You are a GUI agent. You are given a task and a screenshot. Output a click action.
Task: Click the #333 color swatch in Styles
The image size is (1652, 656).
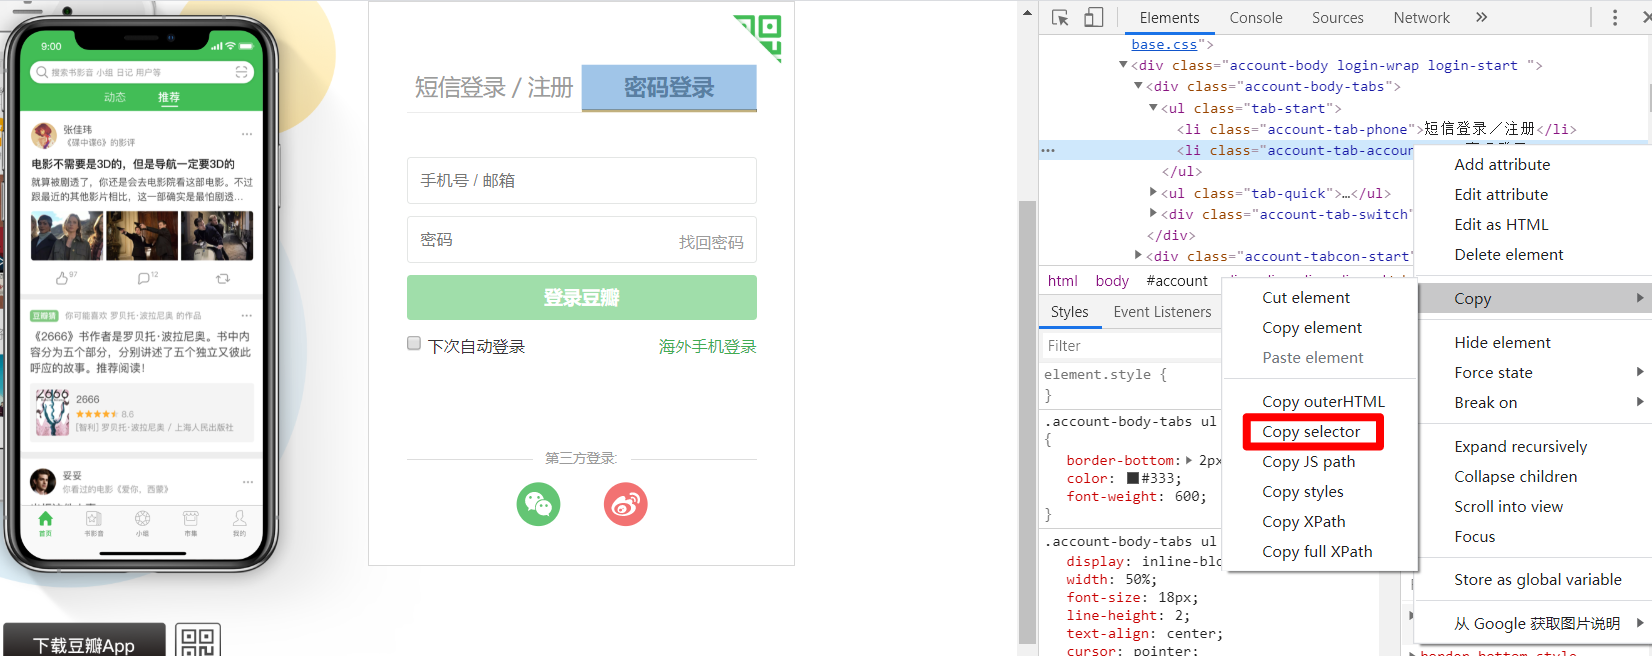(x=1133, y=478)
